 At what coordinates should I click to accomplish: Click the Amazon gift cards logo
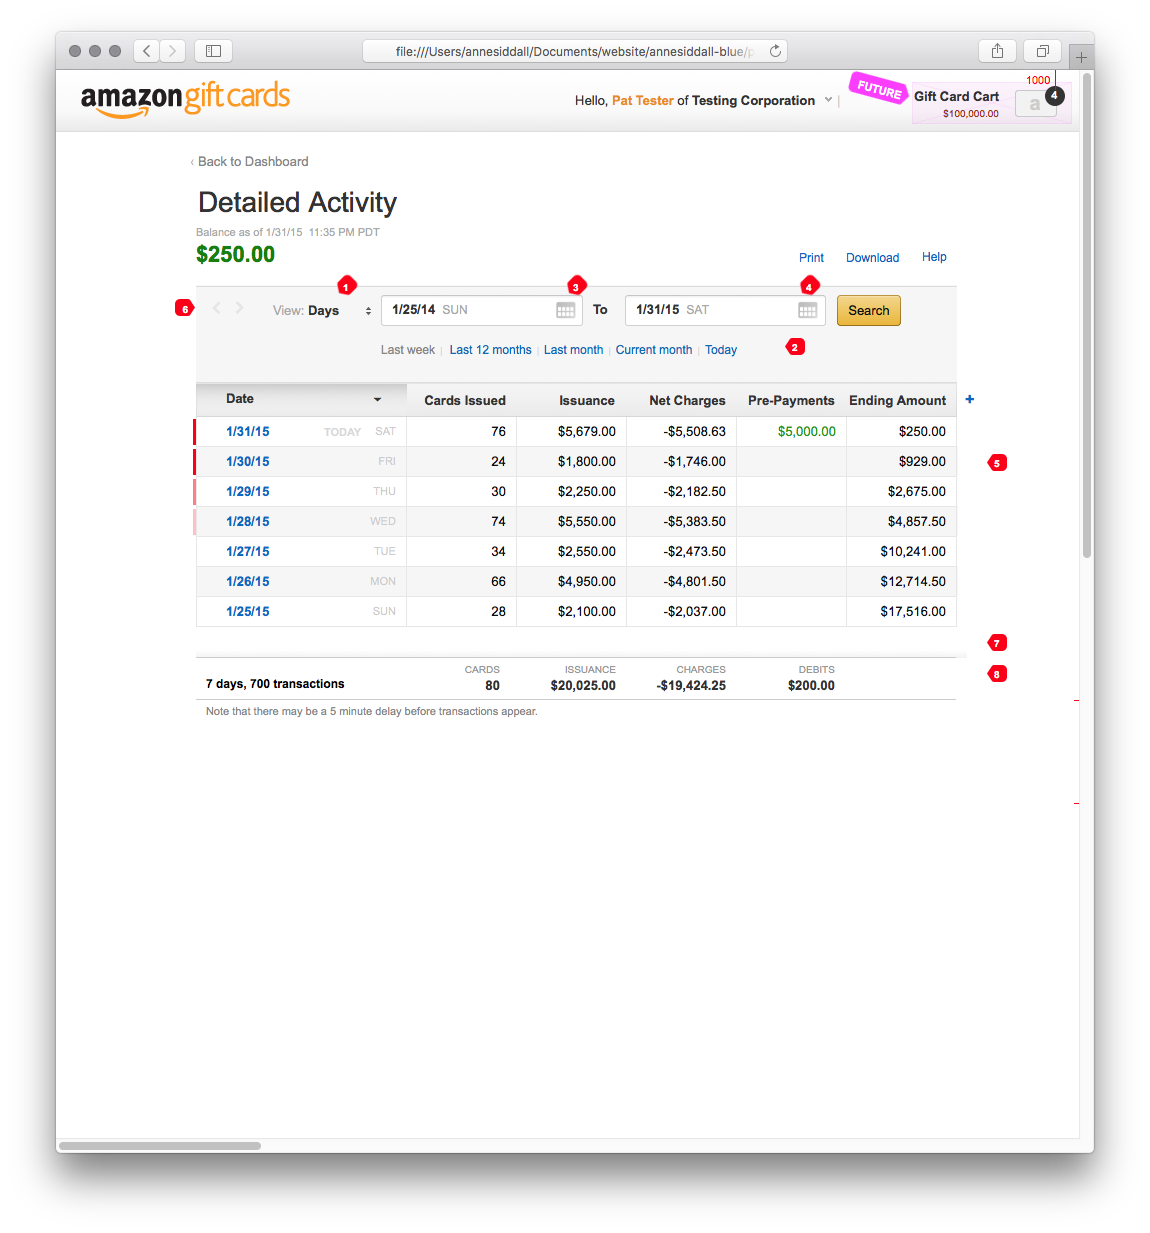click(x=185, y=99)
